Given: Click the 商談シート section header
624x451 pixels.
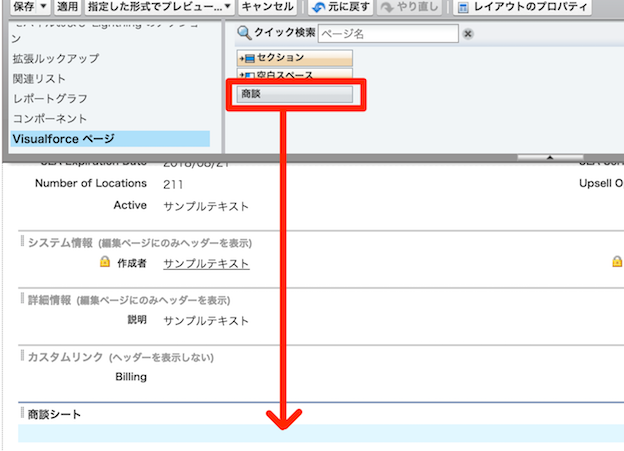Looking at the screenshot, I should (54, 414).
